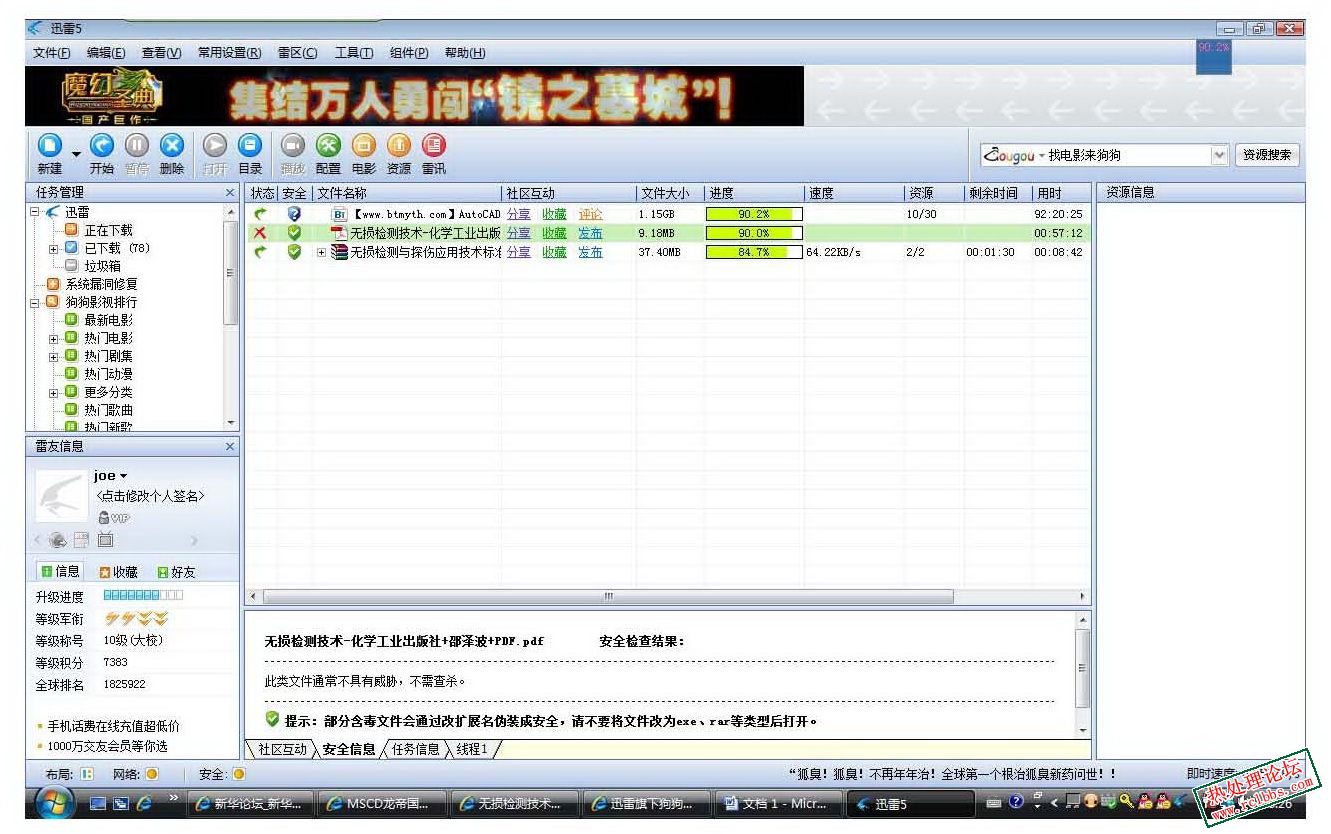
Task: Open settings with the 配置 icon
Action: point(328,146)
